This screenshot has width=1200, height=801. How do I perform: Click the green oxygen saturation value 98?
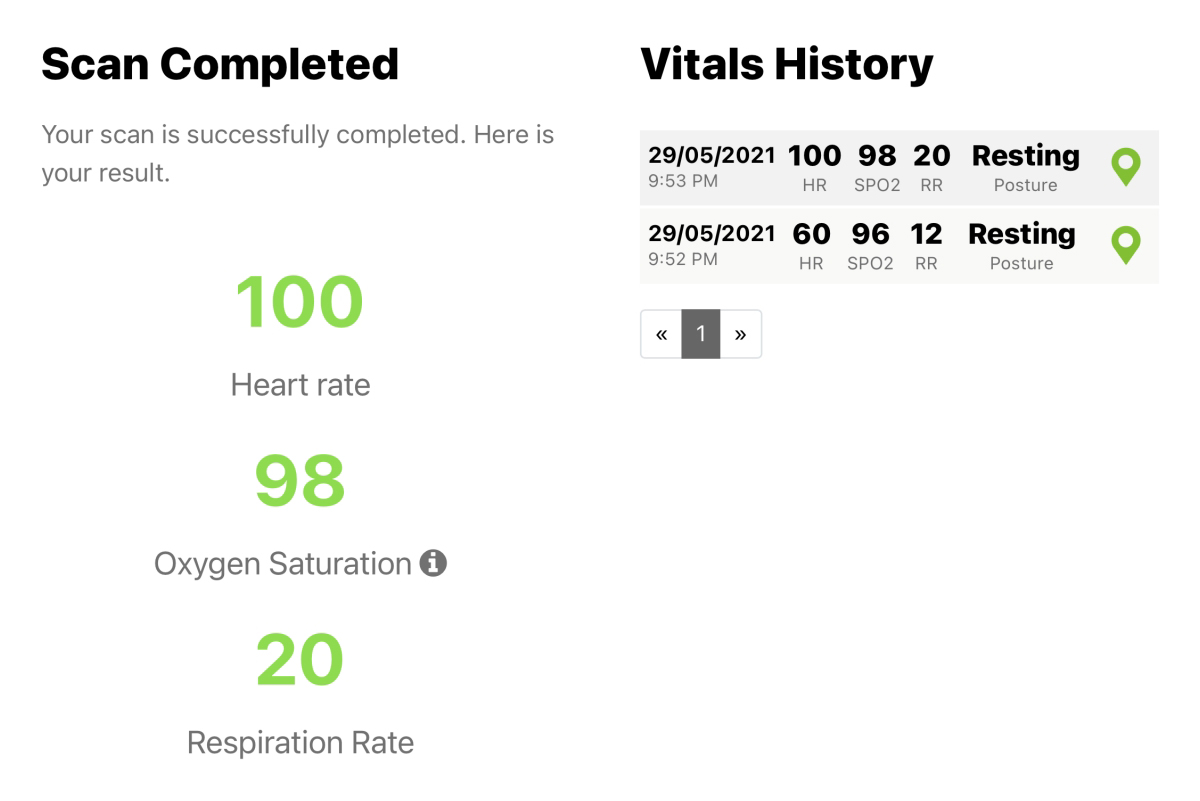point(299,481)
